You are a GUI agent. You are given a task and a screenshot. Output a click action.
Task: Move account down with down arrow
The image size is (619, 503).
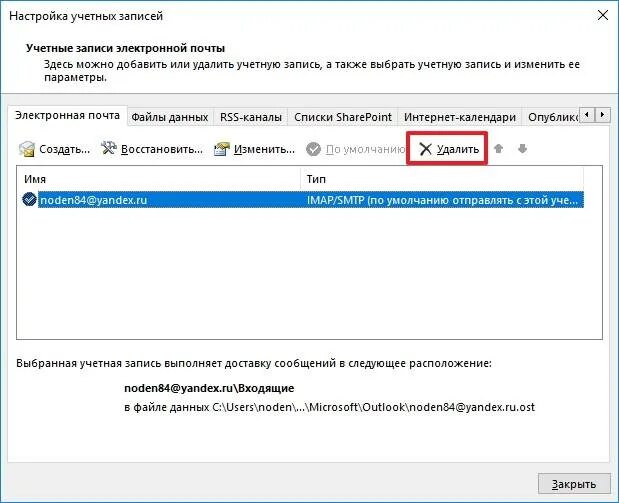(522, 149)
